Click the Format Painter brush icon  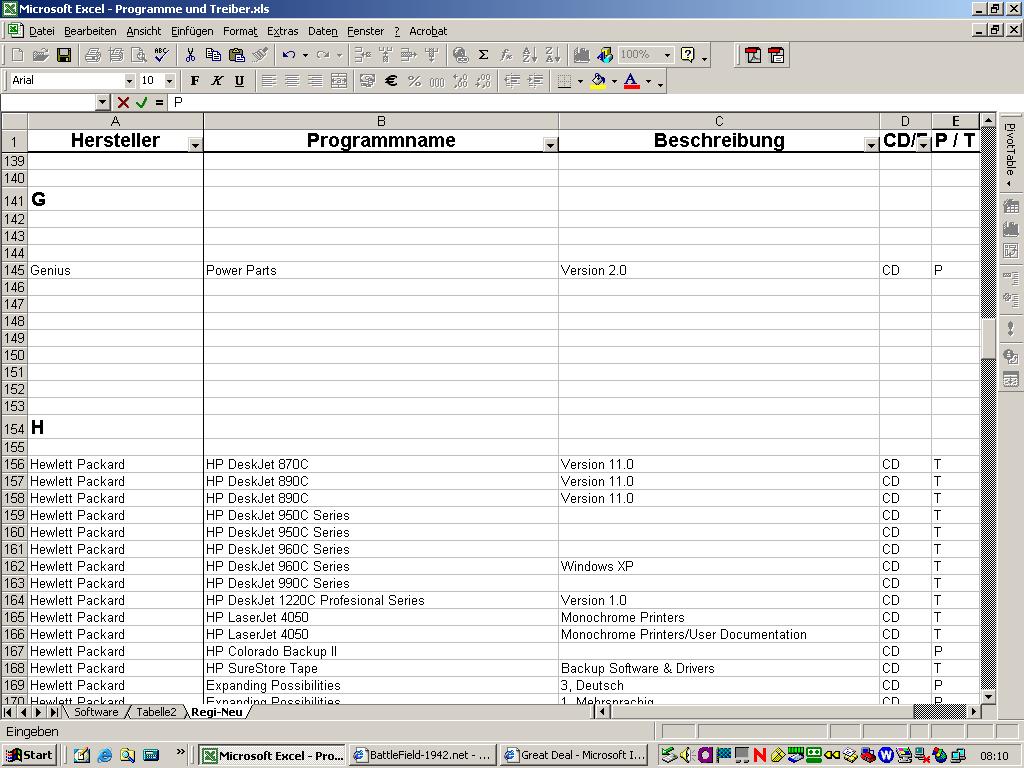click(260, 56)
